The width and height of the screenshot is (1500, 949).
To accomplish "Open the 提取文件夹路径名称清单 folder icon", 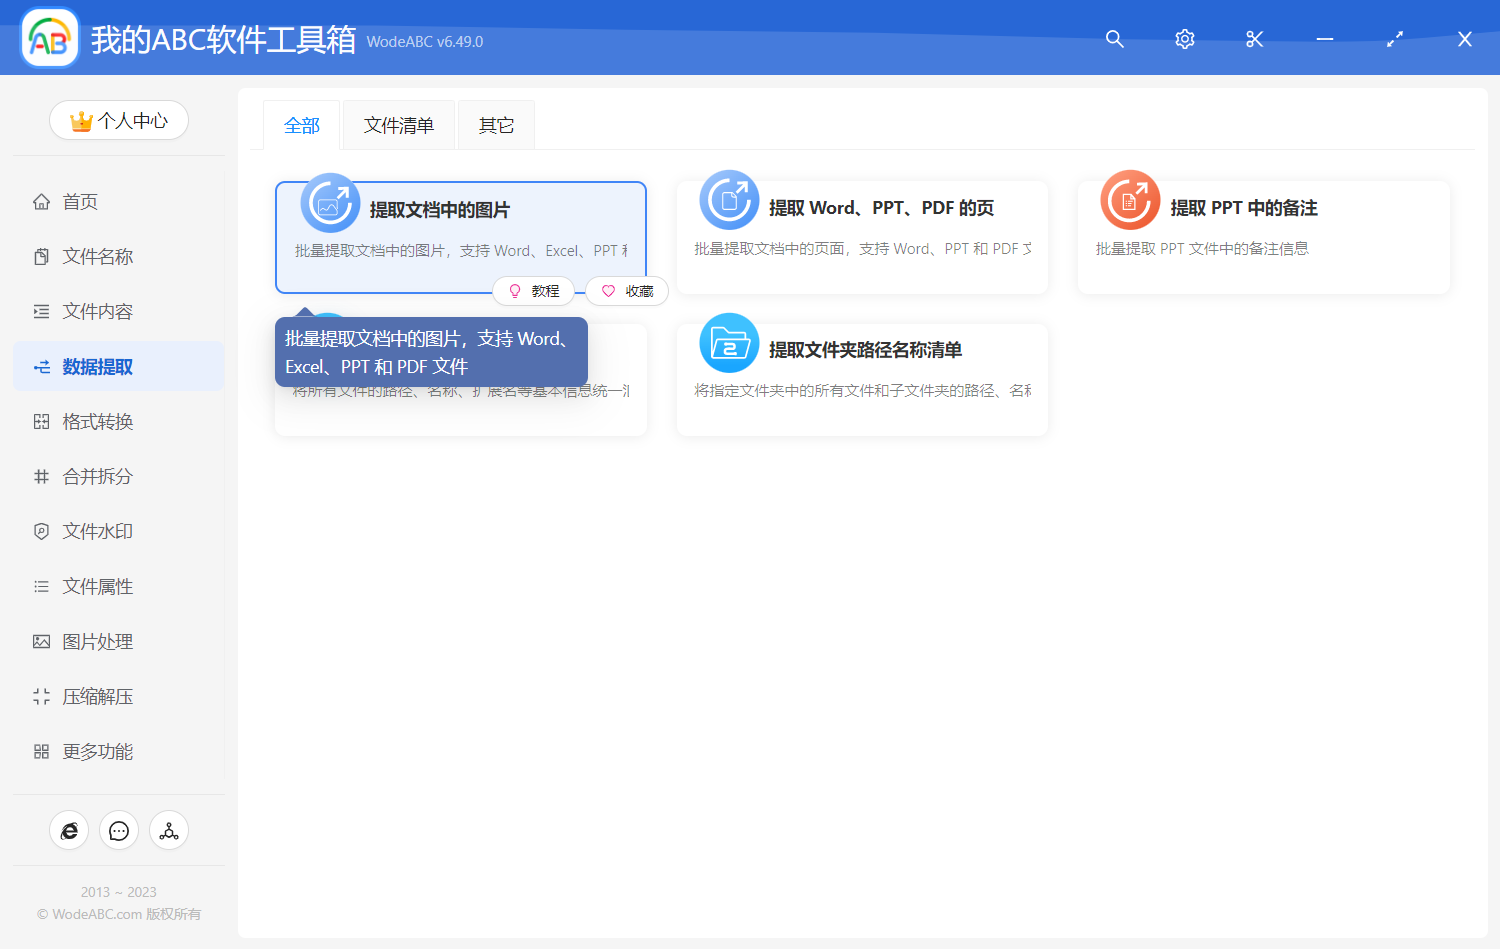I will [x=729, y=343].
